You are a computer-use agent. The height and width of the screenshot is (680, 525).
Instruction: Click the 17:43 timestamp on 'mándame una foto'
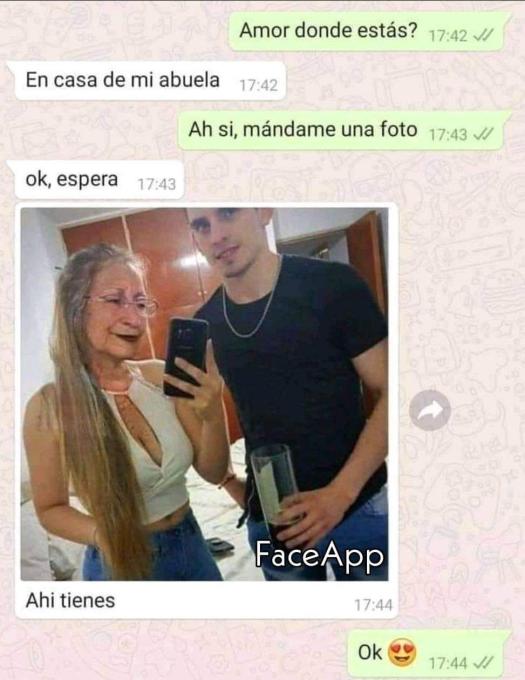pyautogui.click(x=448, y=135)
